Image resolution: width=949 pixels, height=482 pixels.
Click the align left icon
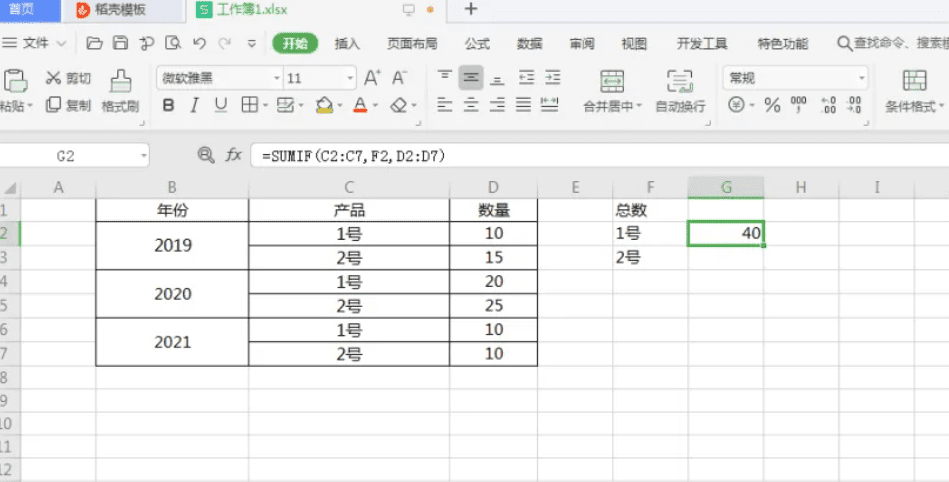pyautogui.click(x=445, y=105)
